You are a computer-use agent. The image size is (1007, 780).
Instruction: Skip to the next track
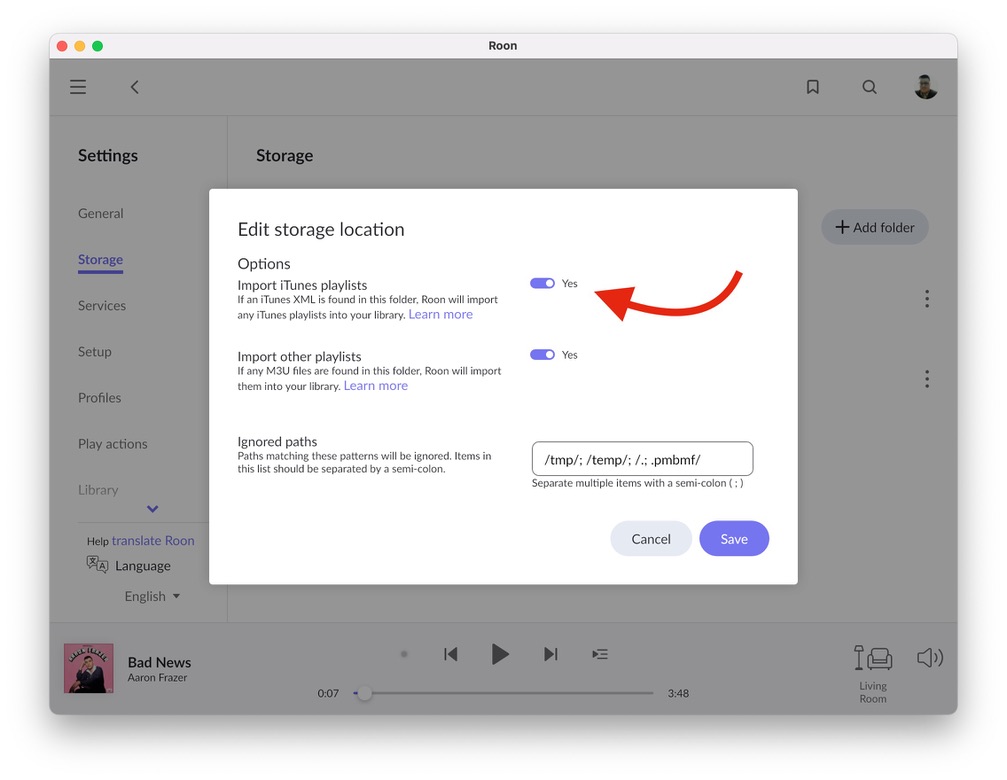[550, 654]
